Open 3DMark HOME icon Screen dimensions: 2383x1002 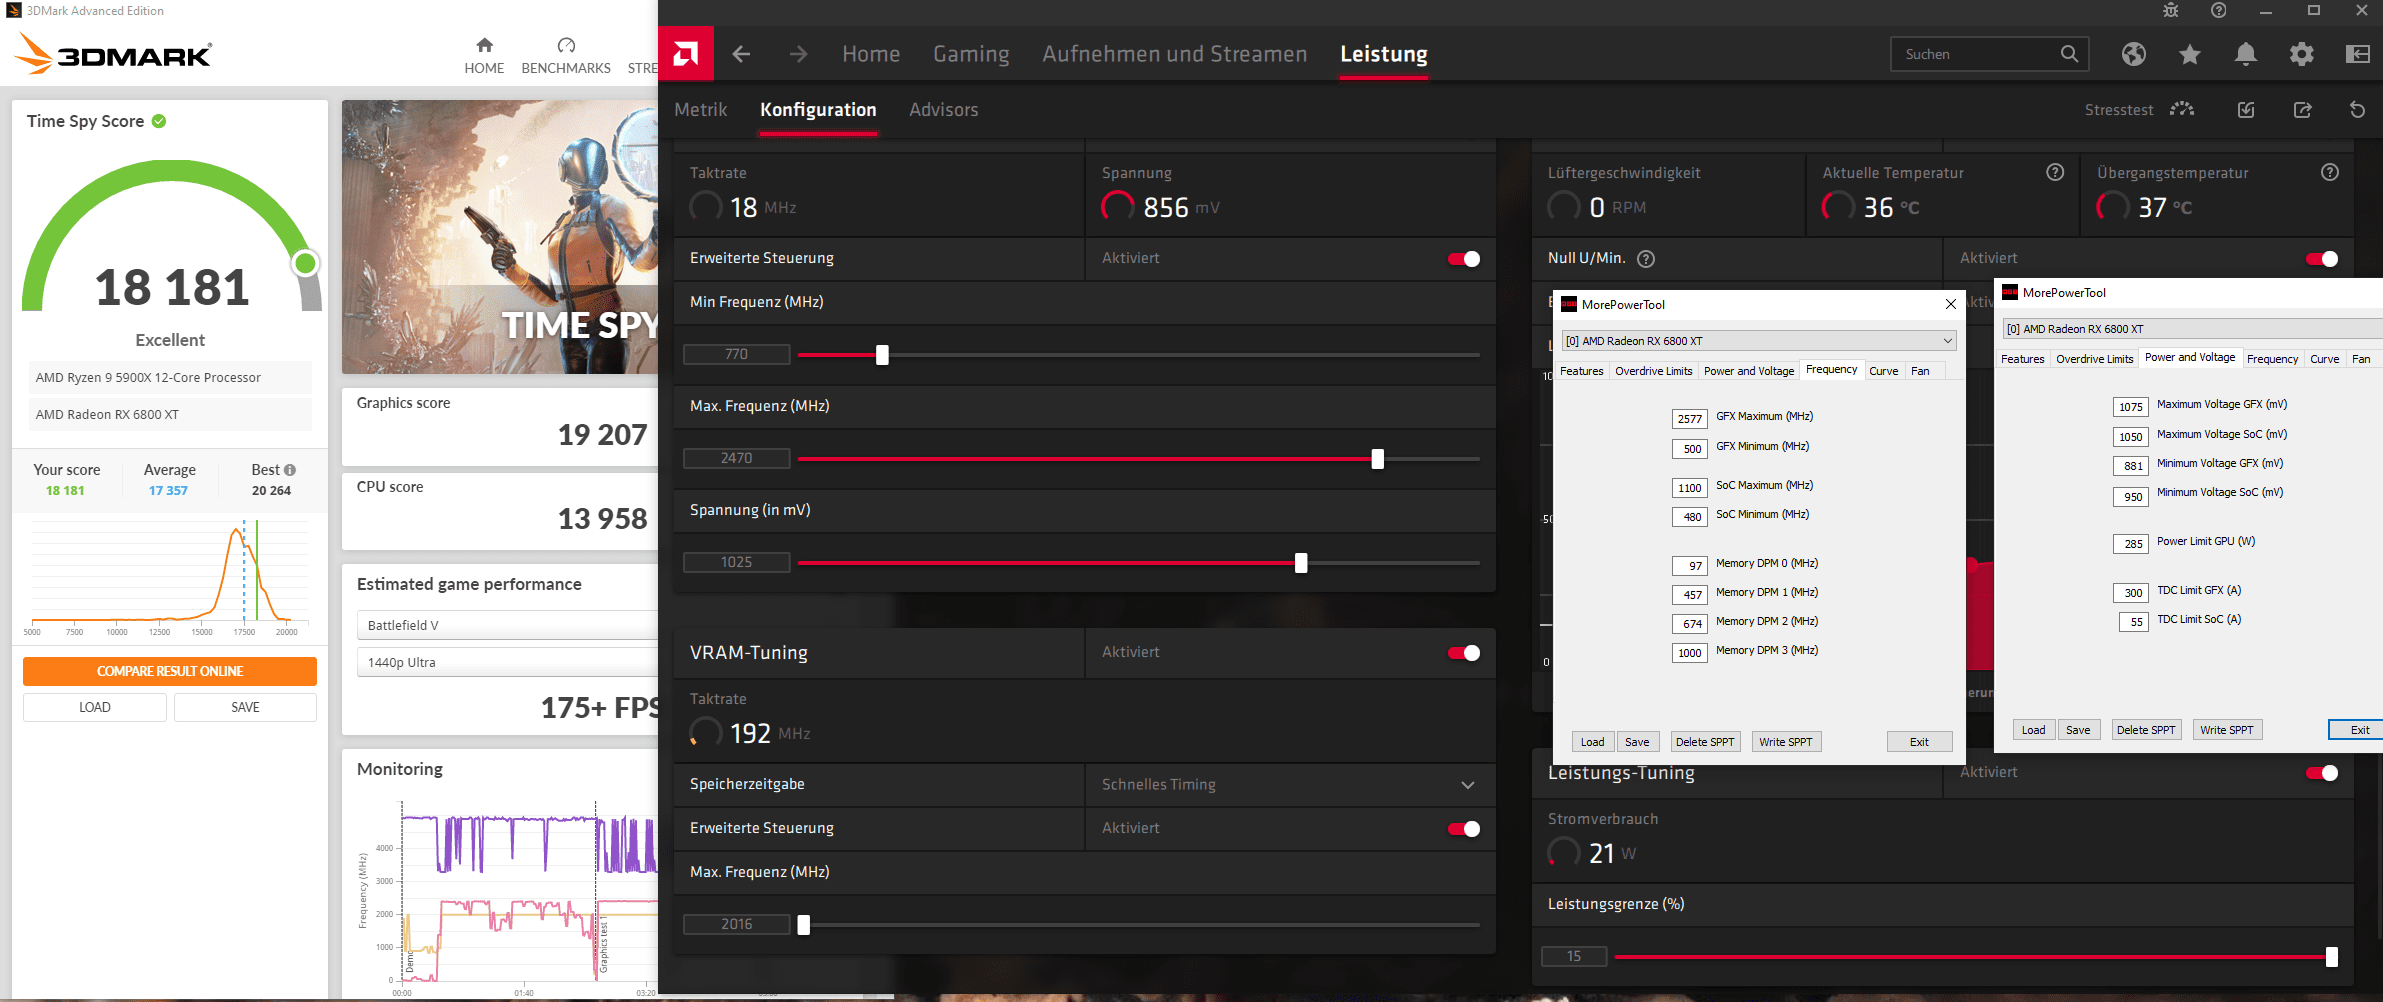pyautogui.click(x=484, y=45)
